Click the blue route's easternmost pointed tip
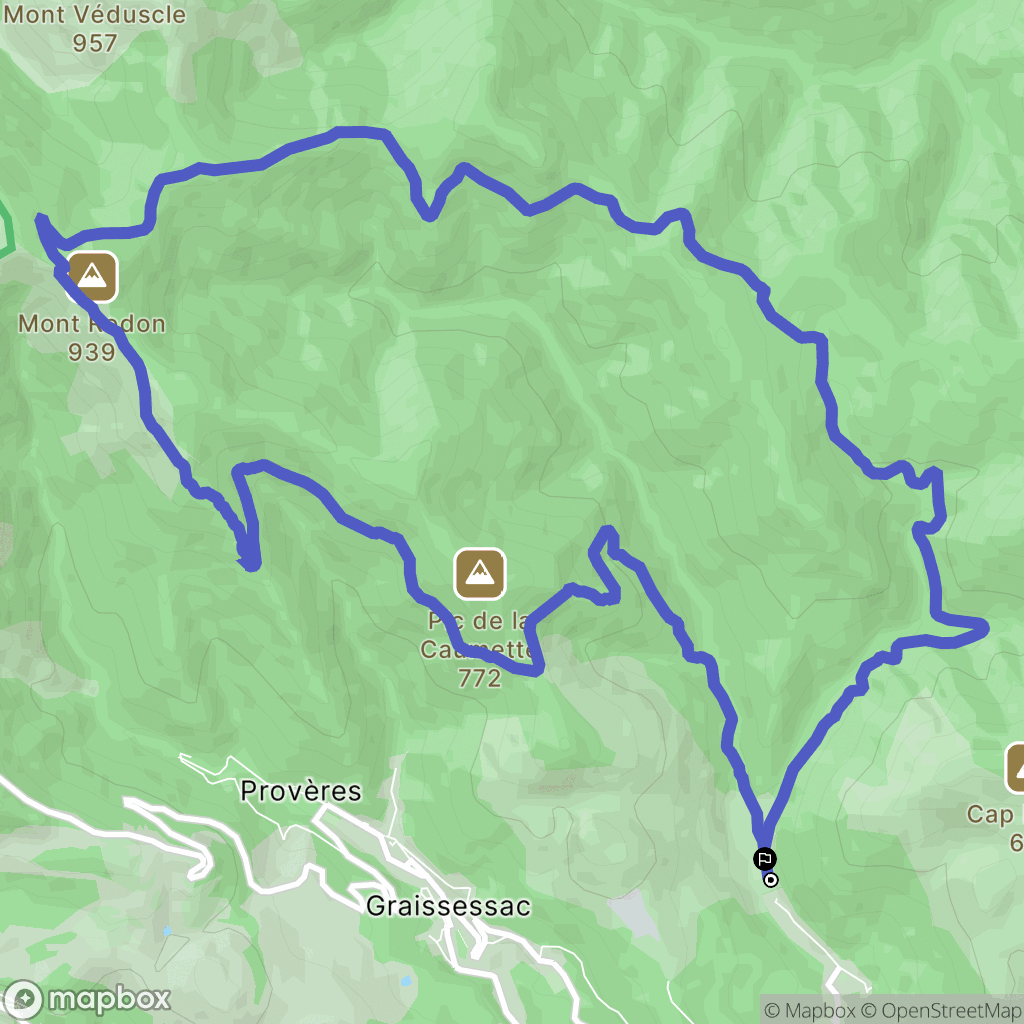 coord(982,628)
